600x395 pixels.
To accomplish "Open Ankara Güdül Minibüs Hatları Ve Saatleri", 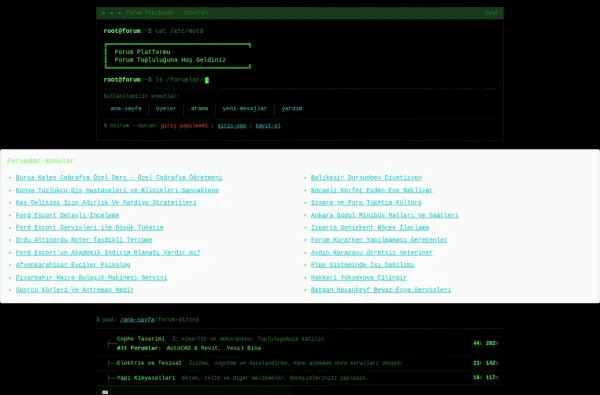I will point(385,215).
